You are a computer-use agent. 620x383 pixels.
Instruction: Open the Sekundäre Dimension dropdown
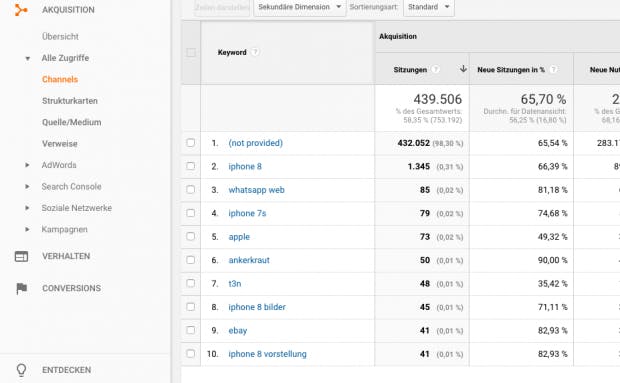[x=300, y=8]
